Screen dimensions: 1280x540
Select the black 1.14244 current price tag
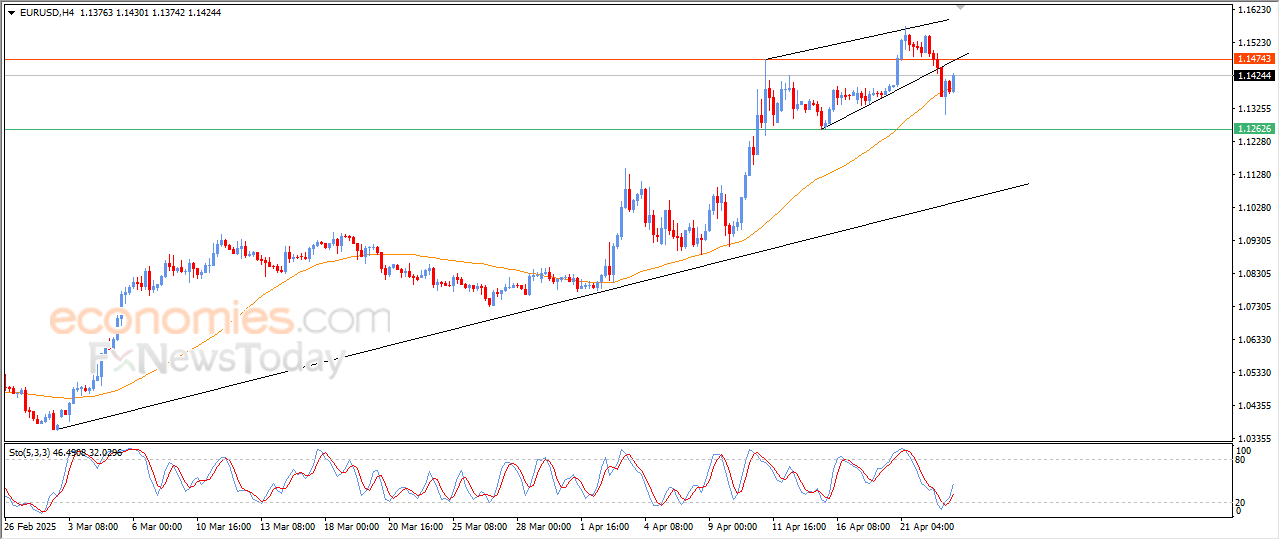click(x=1254, y=76)
